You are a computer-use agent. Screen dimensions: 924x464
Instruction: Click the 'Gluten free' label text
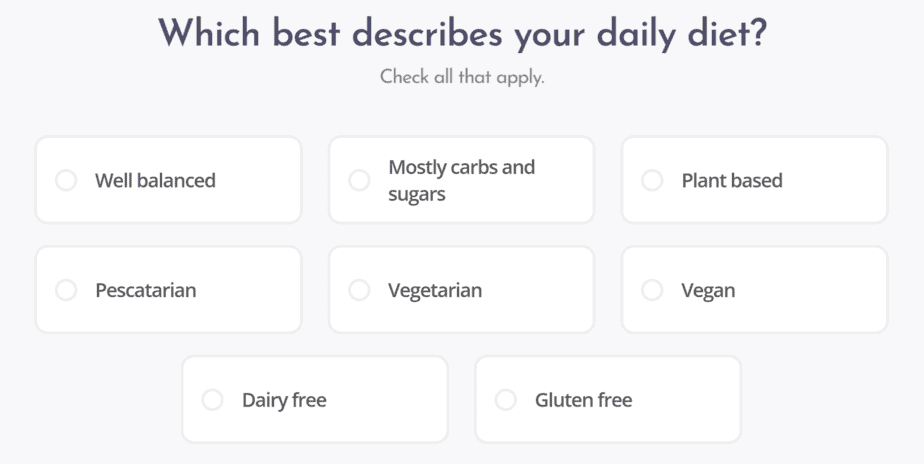point(583,400)
